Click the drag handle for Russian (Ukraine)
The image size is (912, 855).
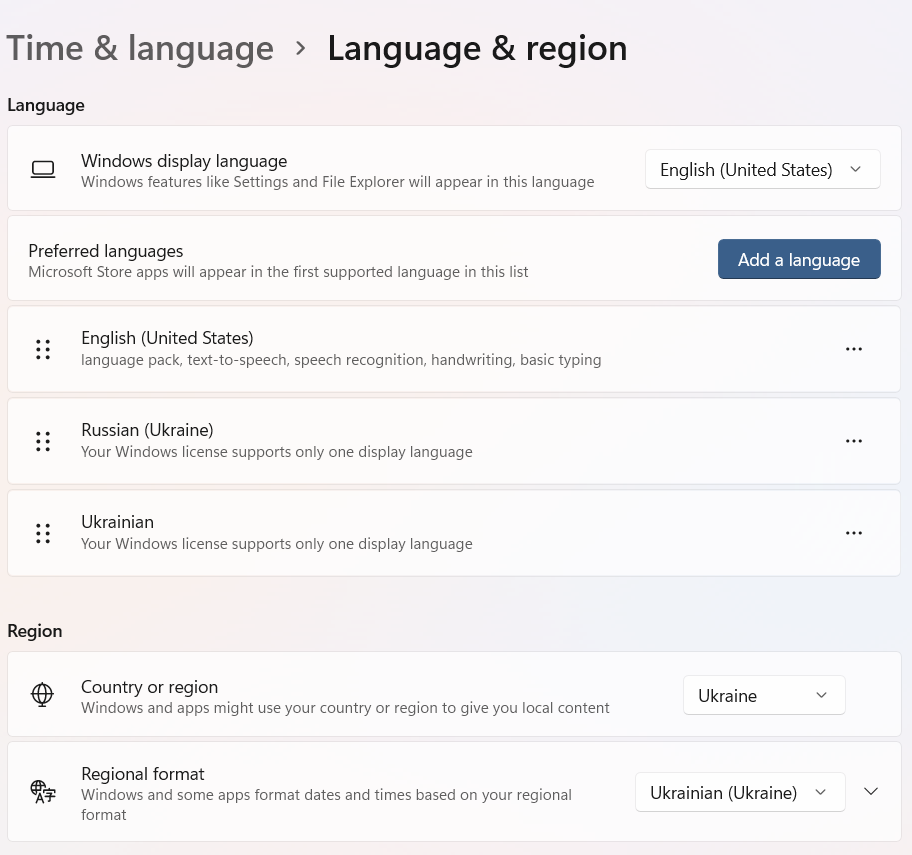(x=43, y=441)
